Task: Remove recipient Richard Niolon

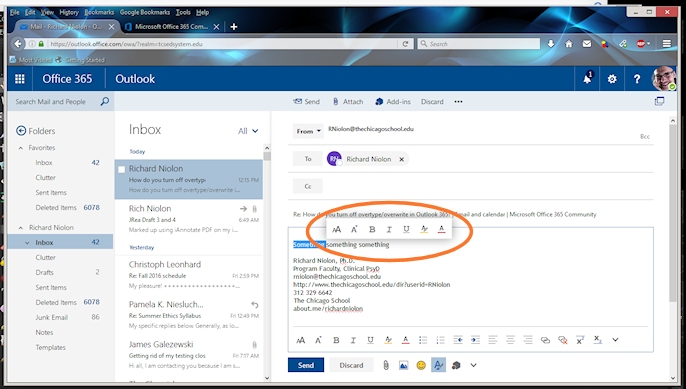Action: pyautogui.click(x=401, y=159)
